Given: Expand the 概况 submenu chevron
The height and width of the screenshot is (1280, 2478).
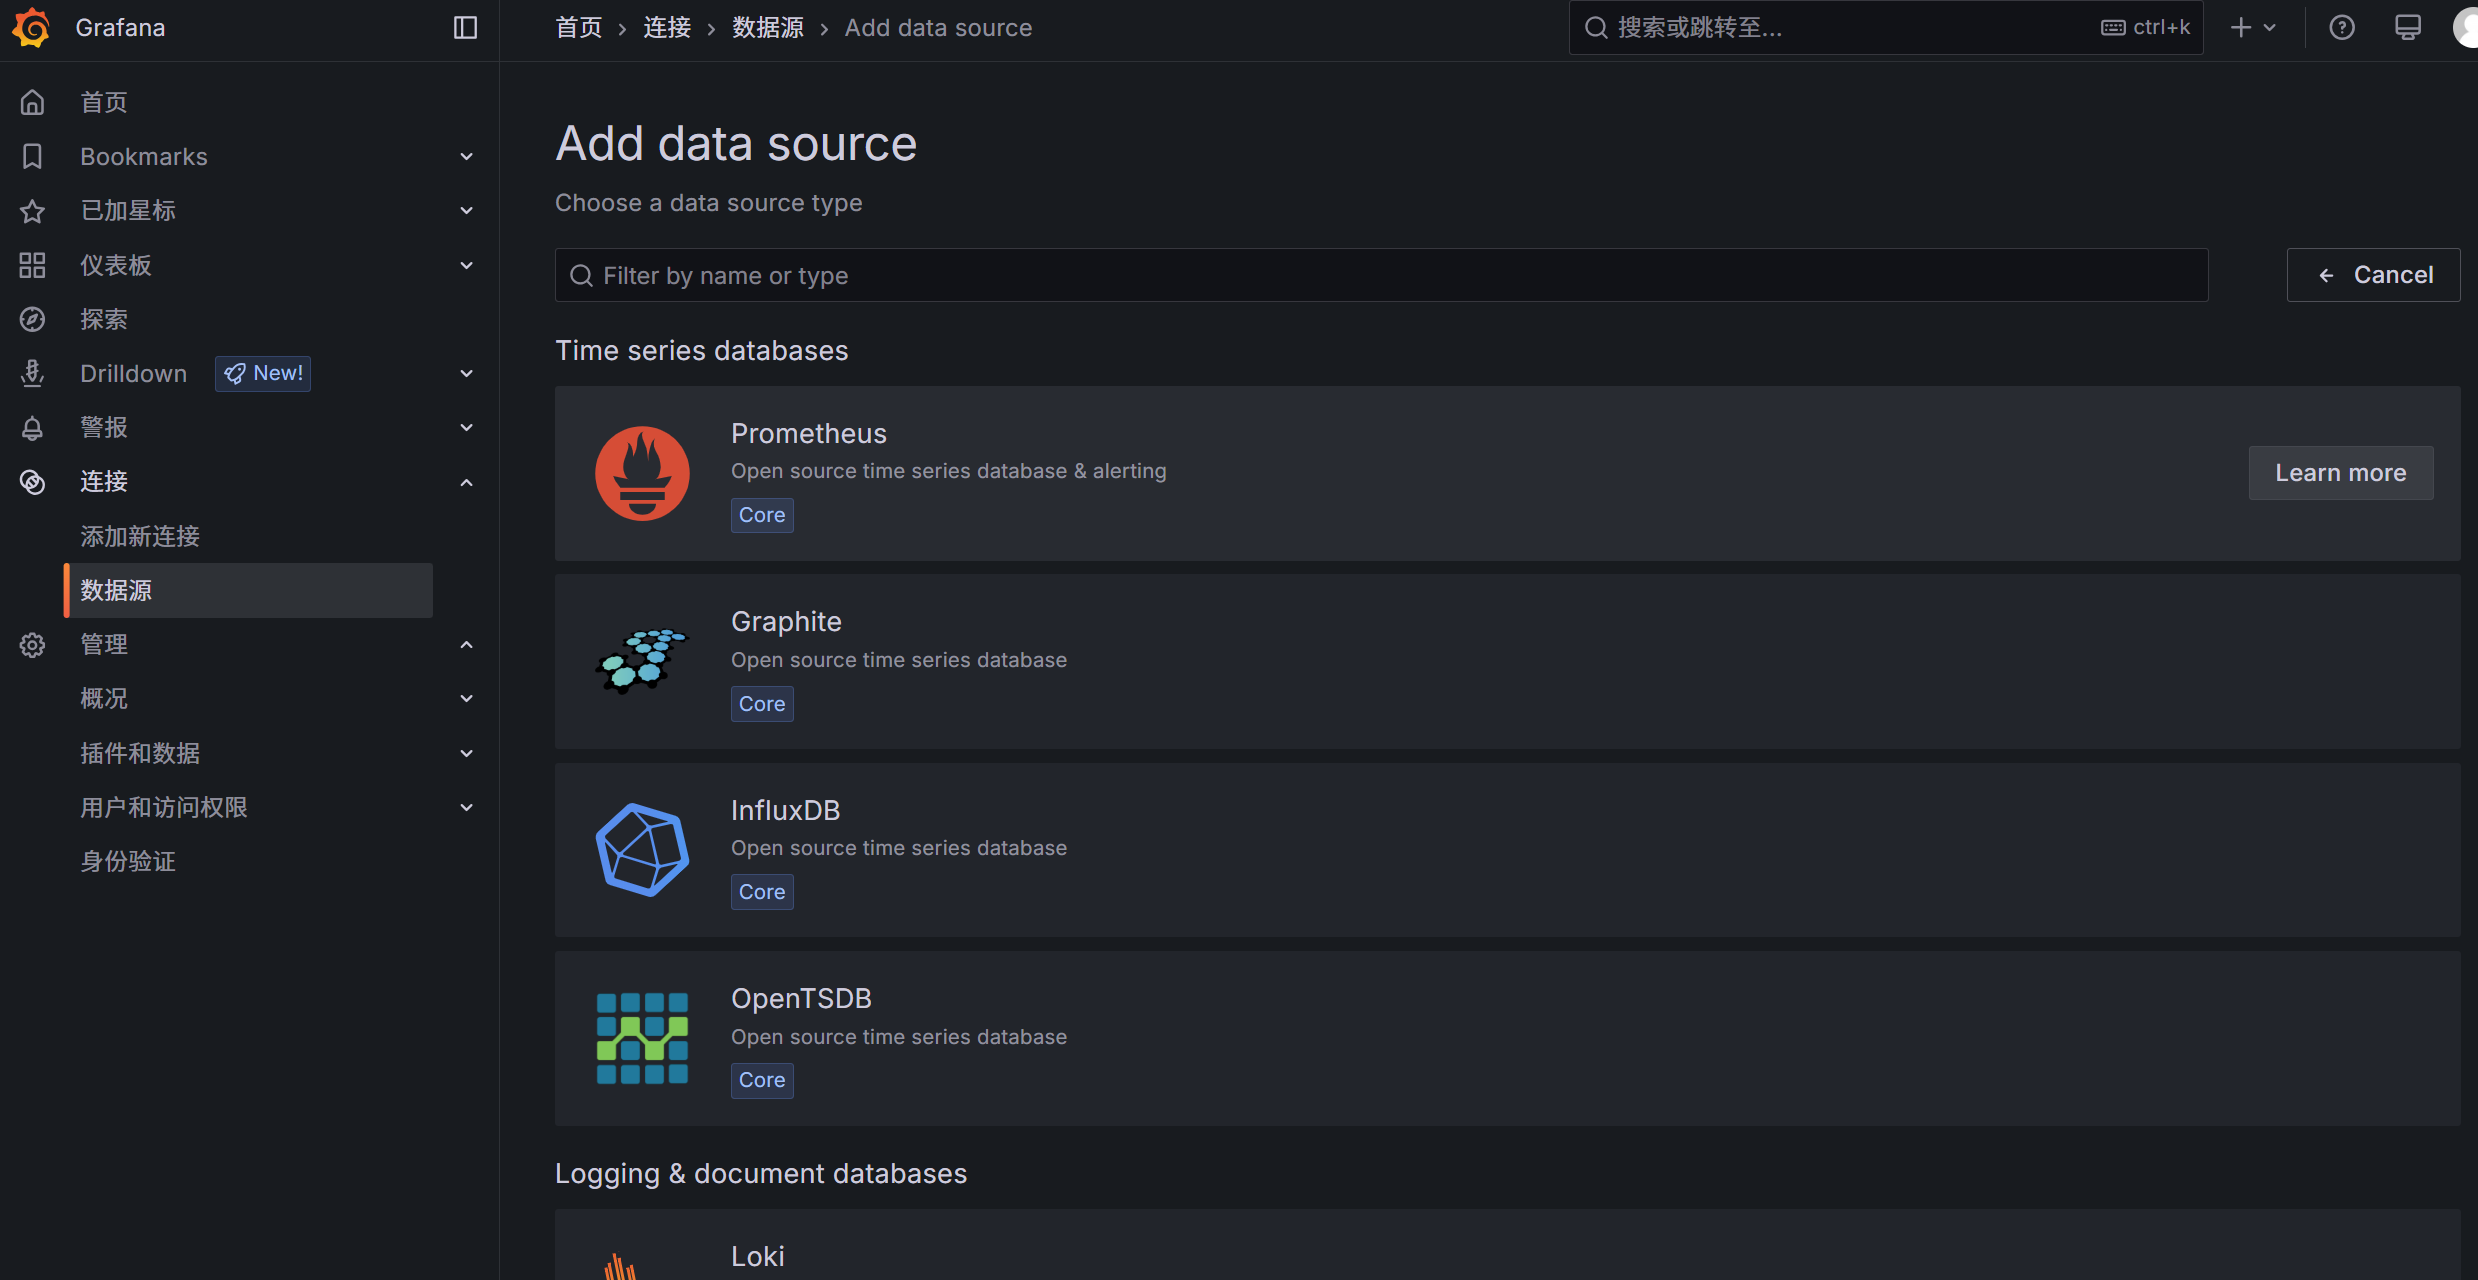Looking at the screenshot, I should click(x=466, y=699).
